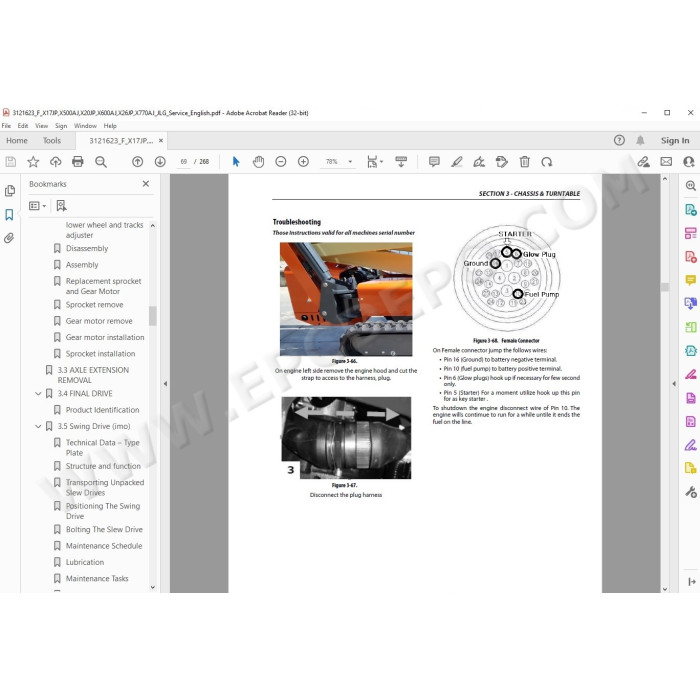This screenshot has width=700, height=700.
Task: Collapse the 3.5 Swing Drive bookmark
Action: click(x=38, y=426)
